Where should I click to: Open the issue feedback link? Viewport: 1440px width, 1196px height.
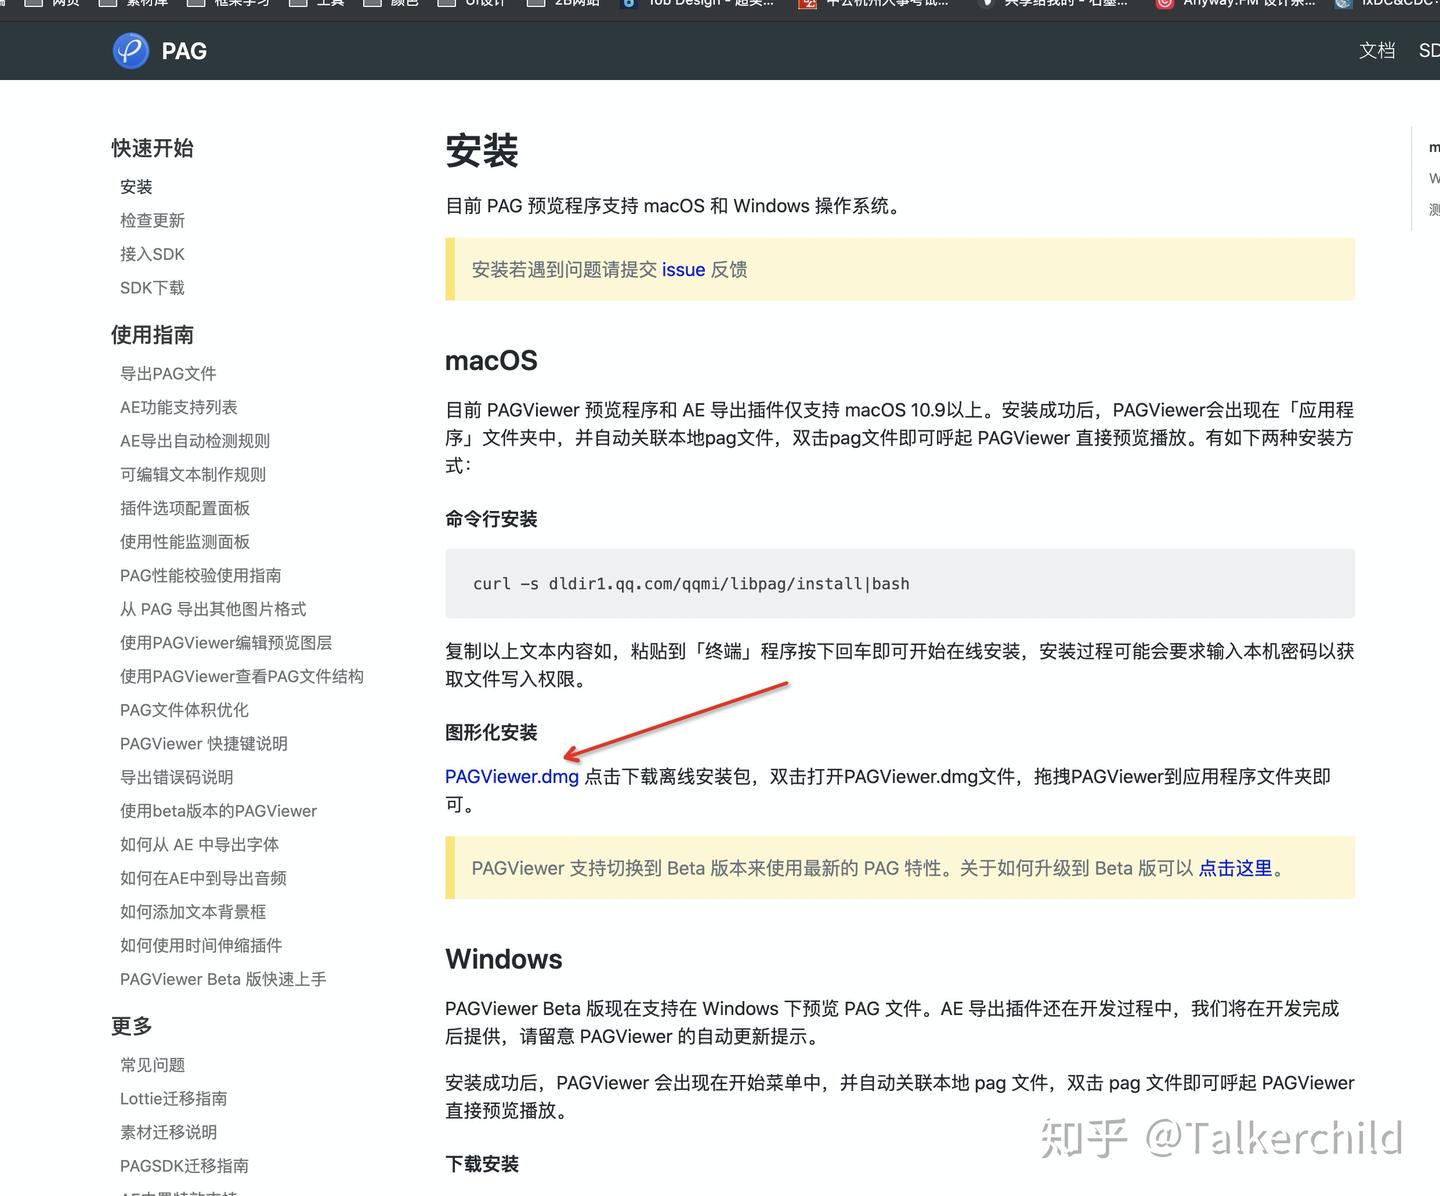[683, 269]
